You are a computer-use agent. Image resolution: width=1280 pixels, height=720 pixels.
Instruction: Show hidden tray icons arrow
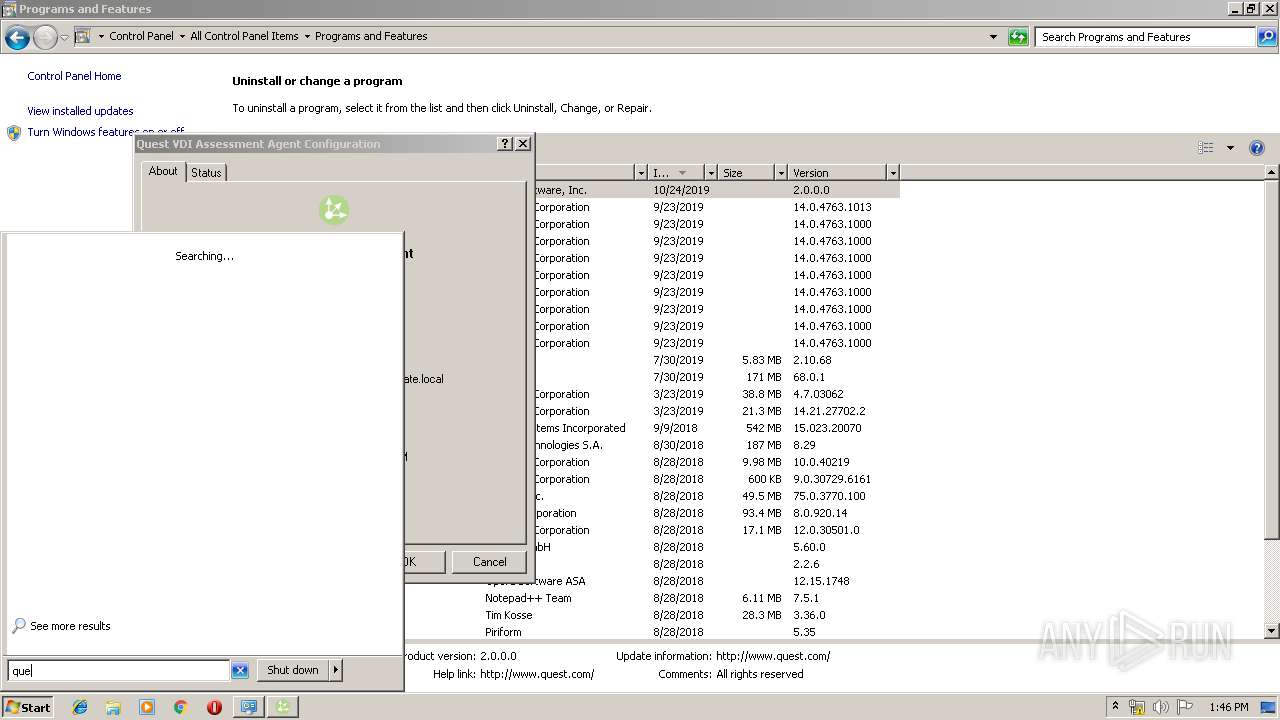pyautogui.click(x=1116, y=707)
